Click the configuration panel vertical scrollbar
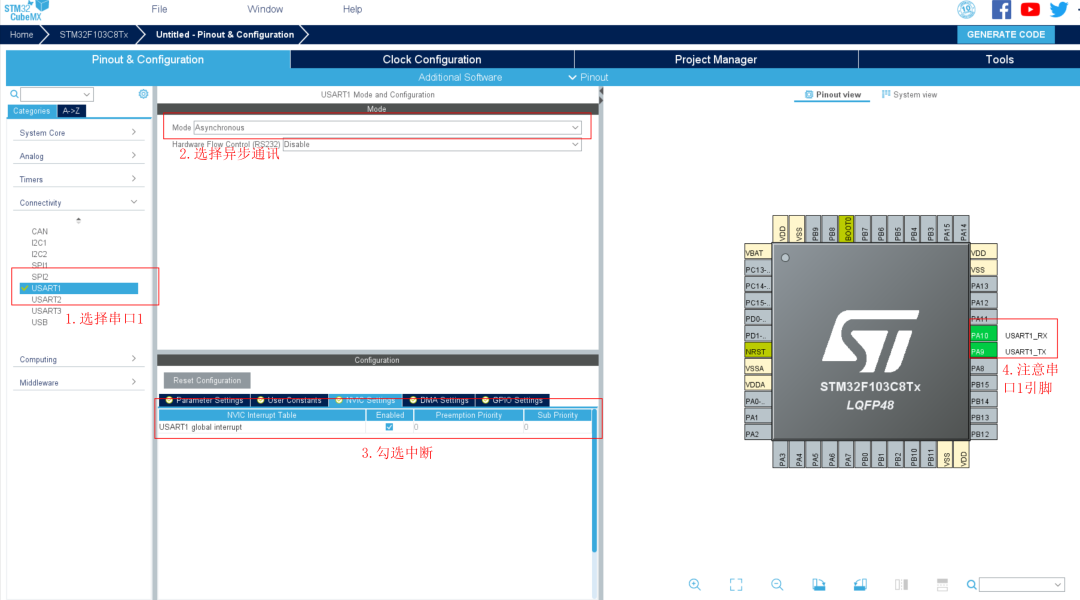 (x=594, y=480)
